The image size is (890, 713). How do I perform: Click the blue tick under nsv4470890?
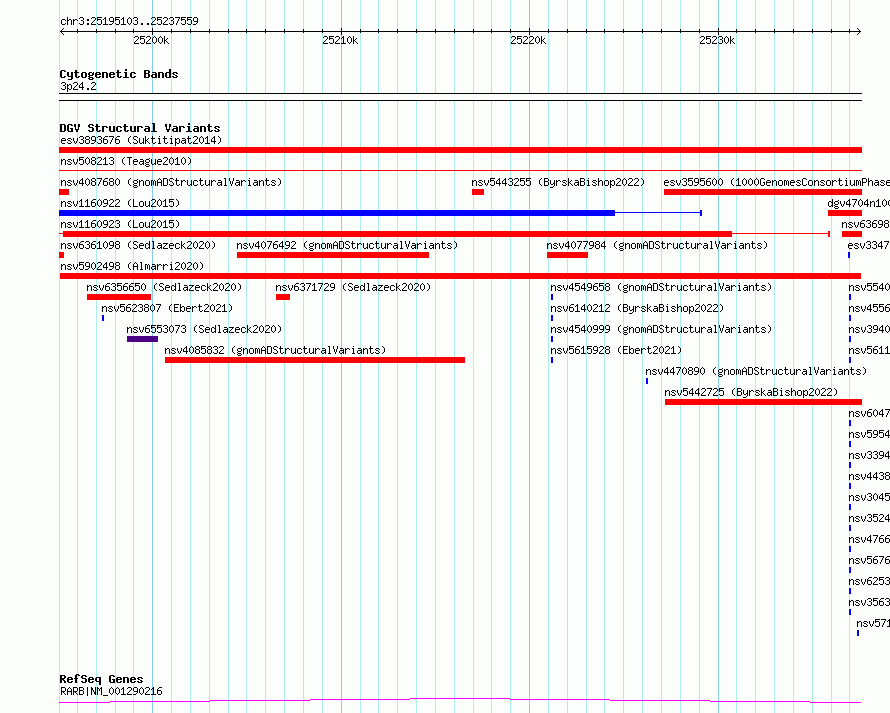click(646, 381)
